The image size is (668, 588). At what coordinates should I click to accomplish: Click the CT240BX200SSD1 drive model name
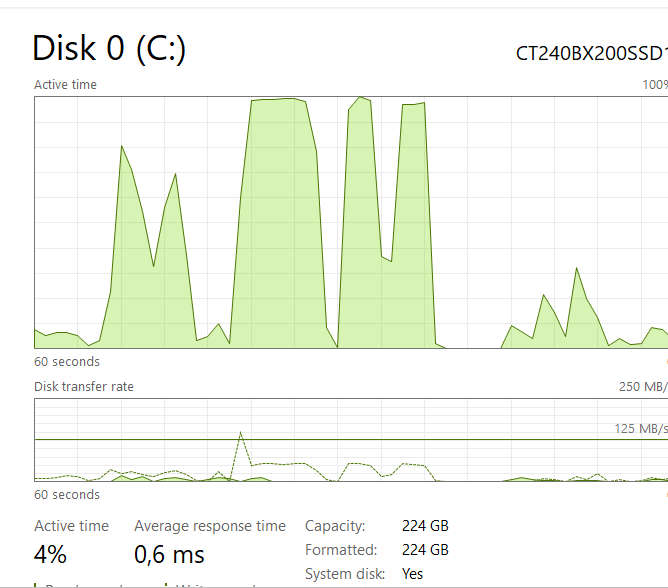click(590, 53)
